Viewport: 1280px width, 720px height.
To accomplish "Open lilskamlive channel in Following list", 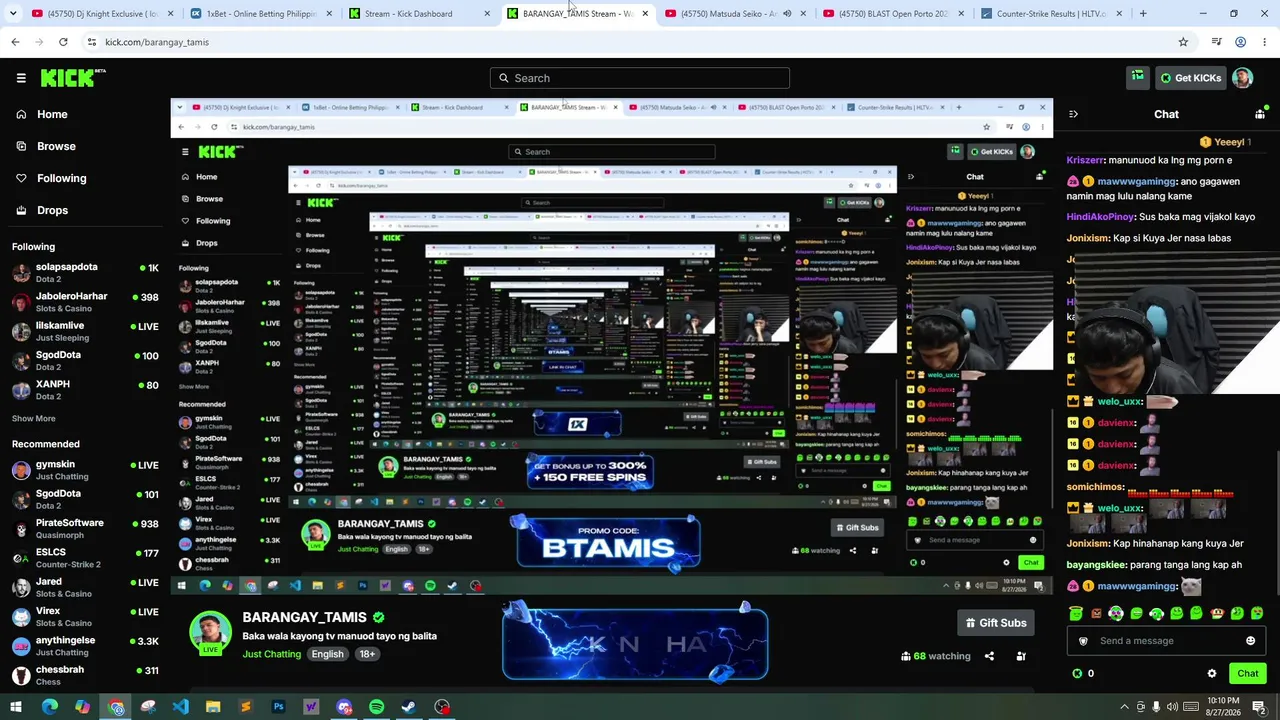I will click(85, 331).
